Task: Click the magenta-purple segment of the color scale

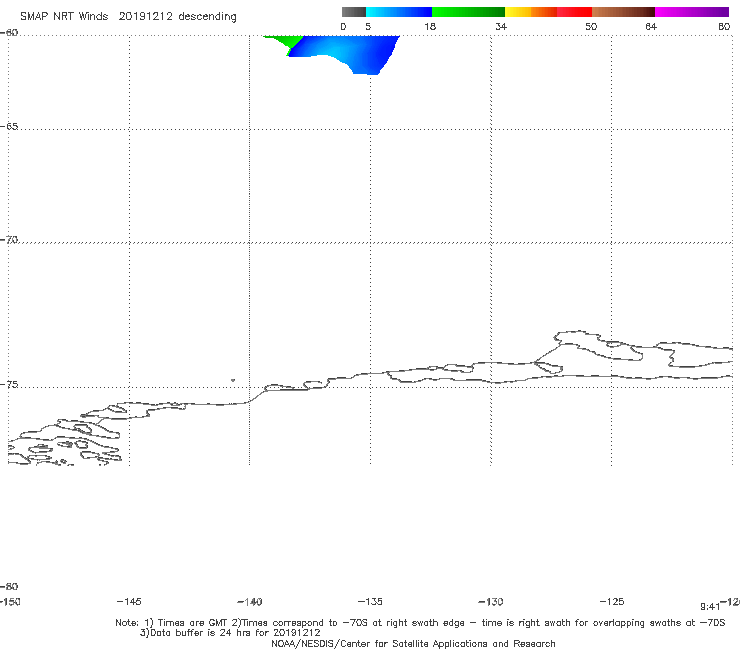Action: 692,12
